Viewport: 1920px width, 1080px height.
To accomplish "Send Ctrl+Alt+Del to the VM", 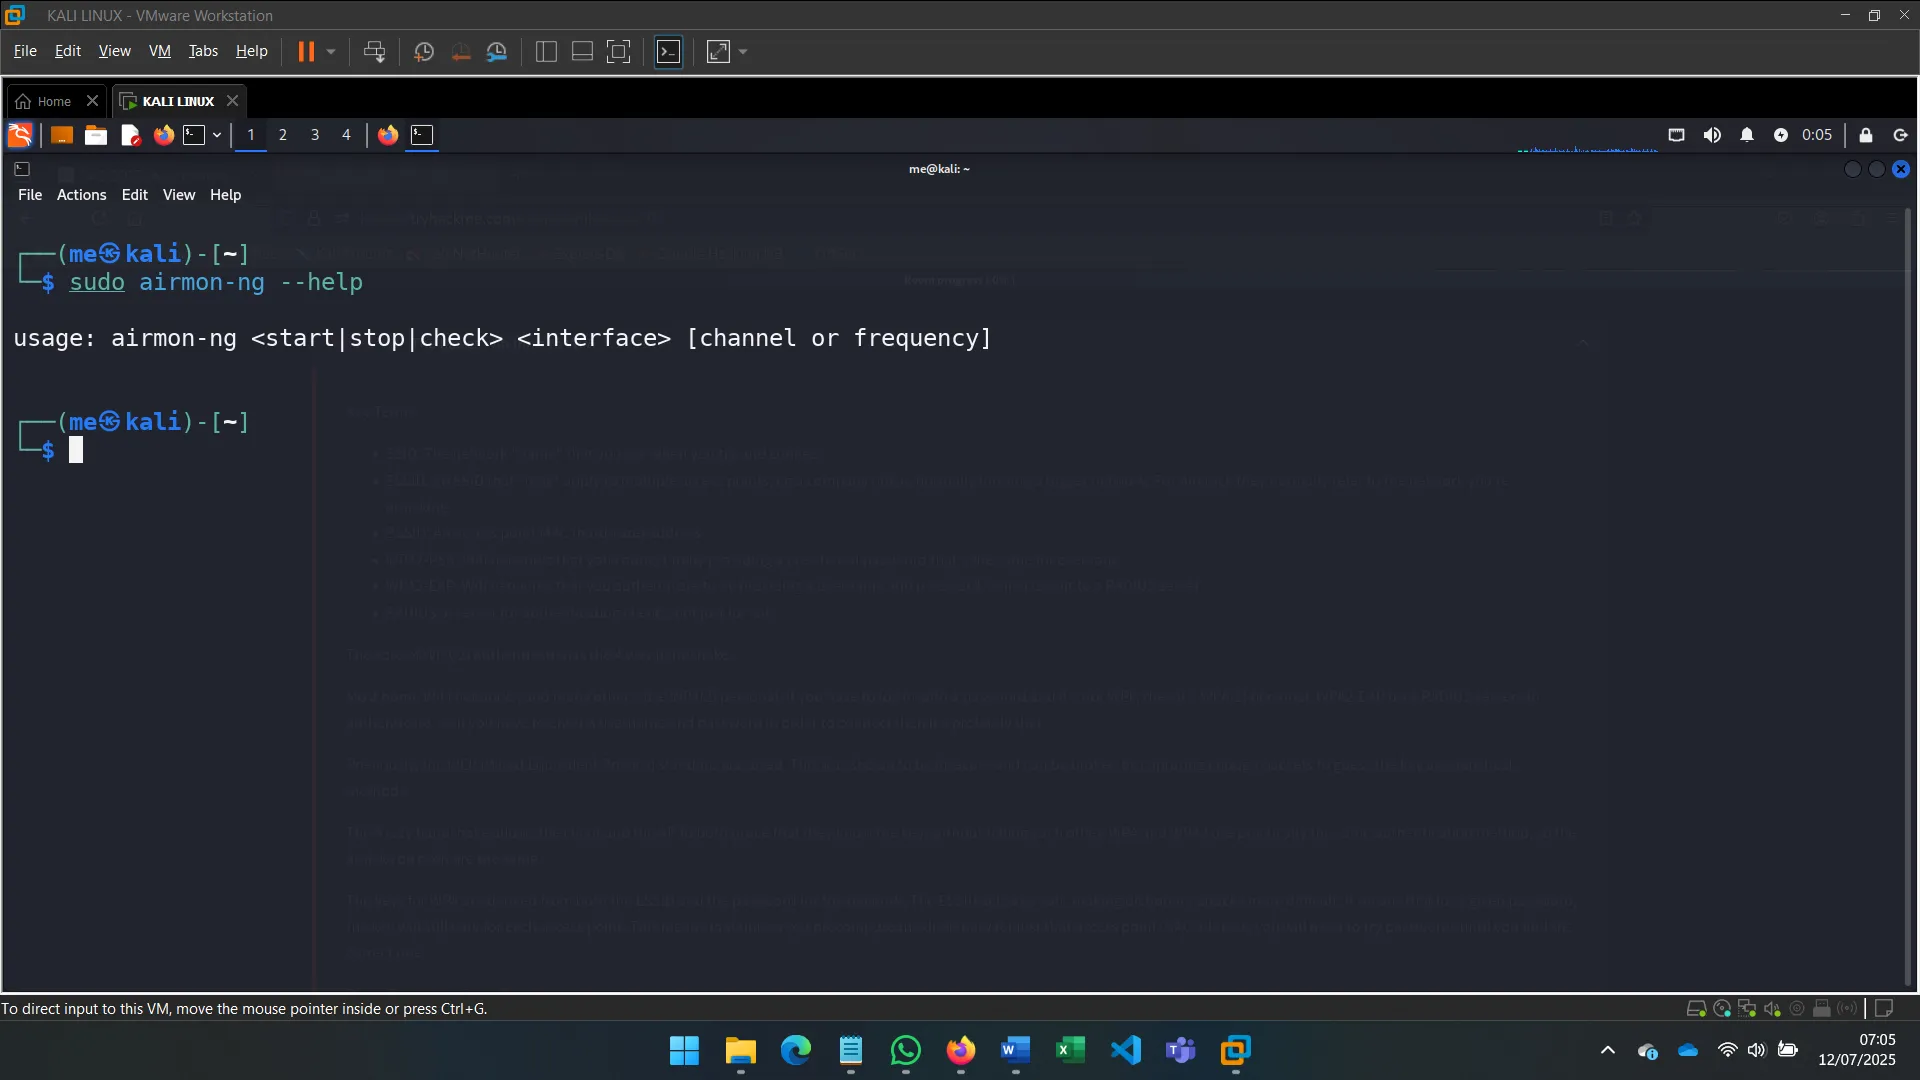I will coord(375,52).
